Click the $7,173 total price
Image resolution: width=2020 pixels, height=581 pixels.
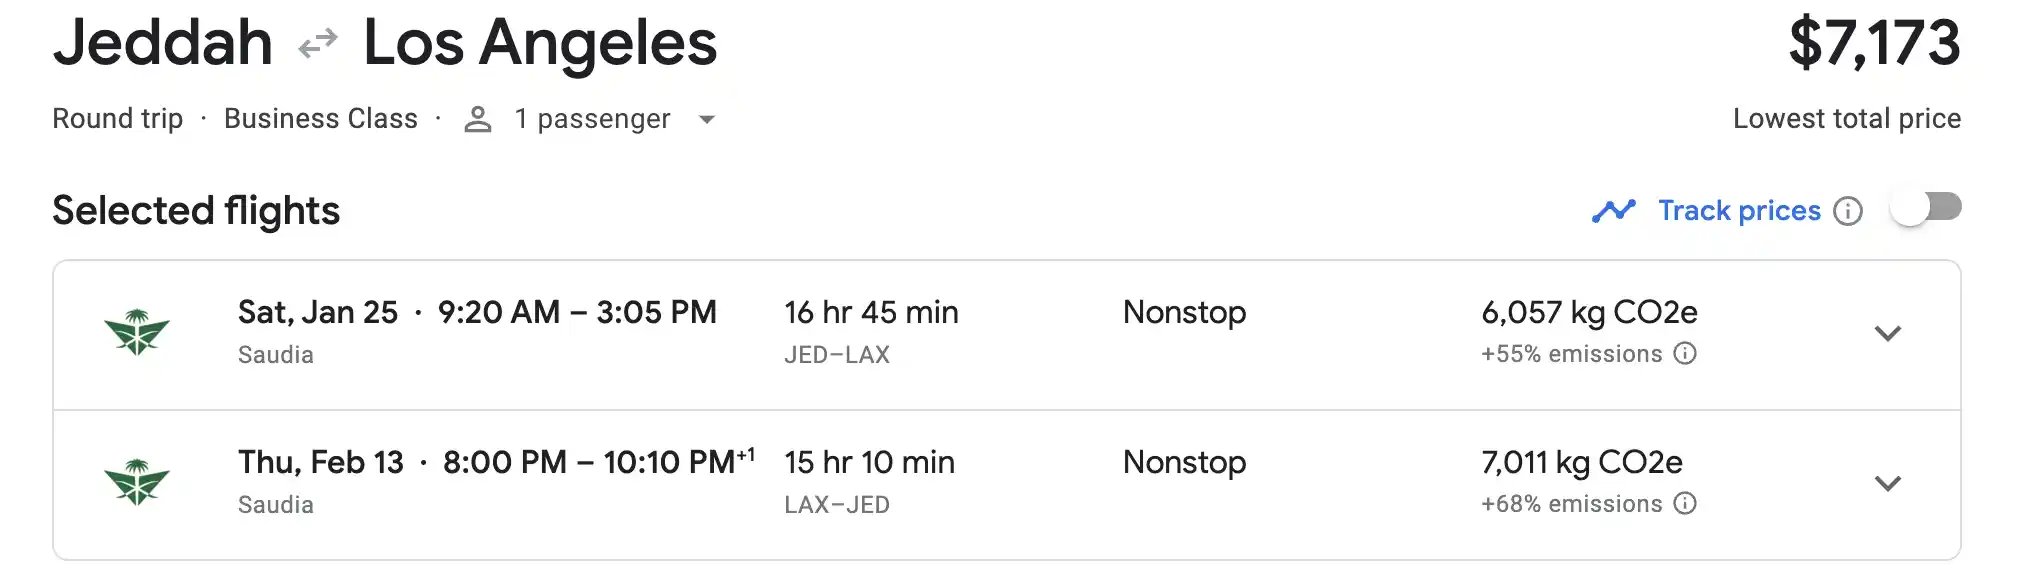(x=1874, y=43)
